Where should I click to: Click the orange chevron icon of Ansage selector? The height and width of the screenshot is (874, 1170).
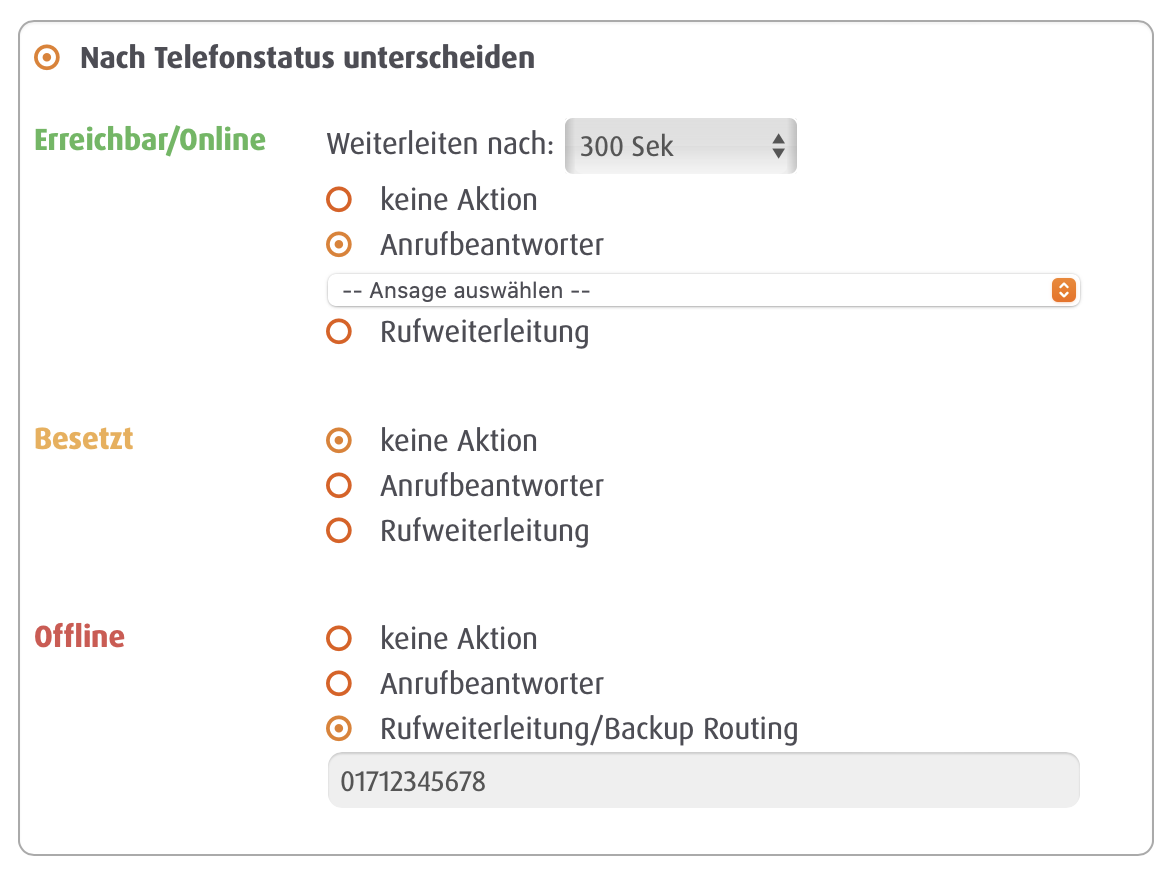tap(1063, 290)
